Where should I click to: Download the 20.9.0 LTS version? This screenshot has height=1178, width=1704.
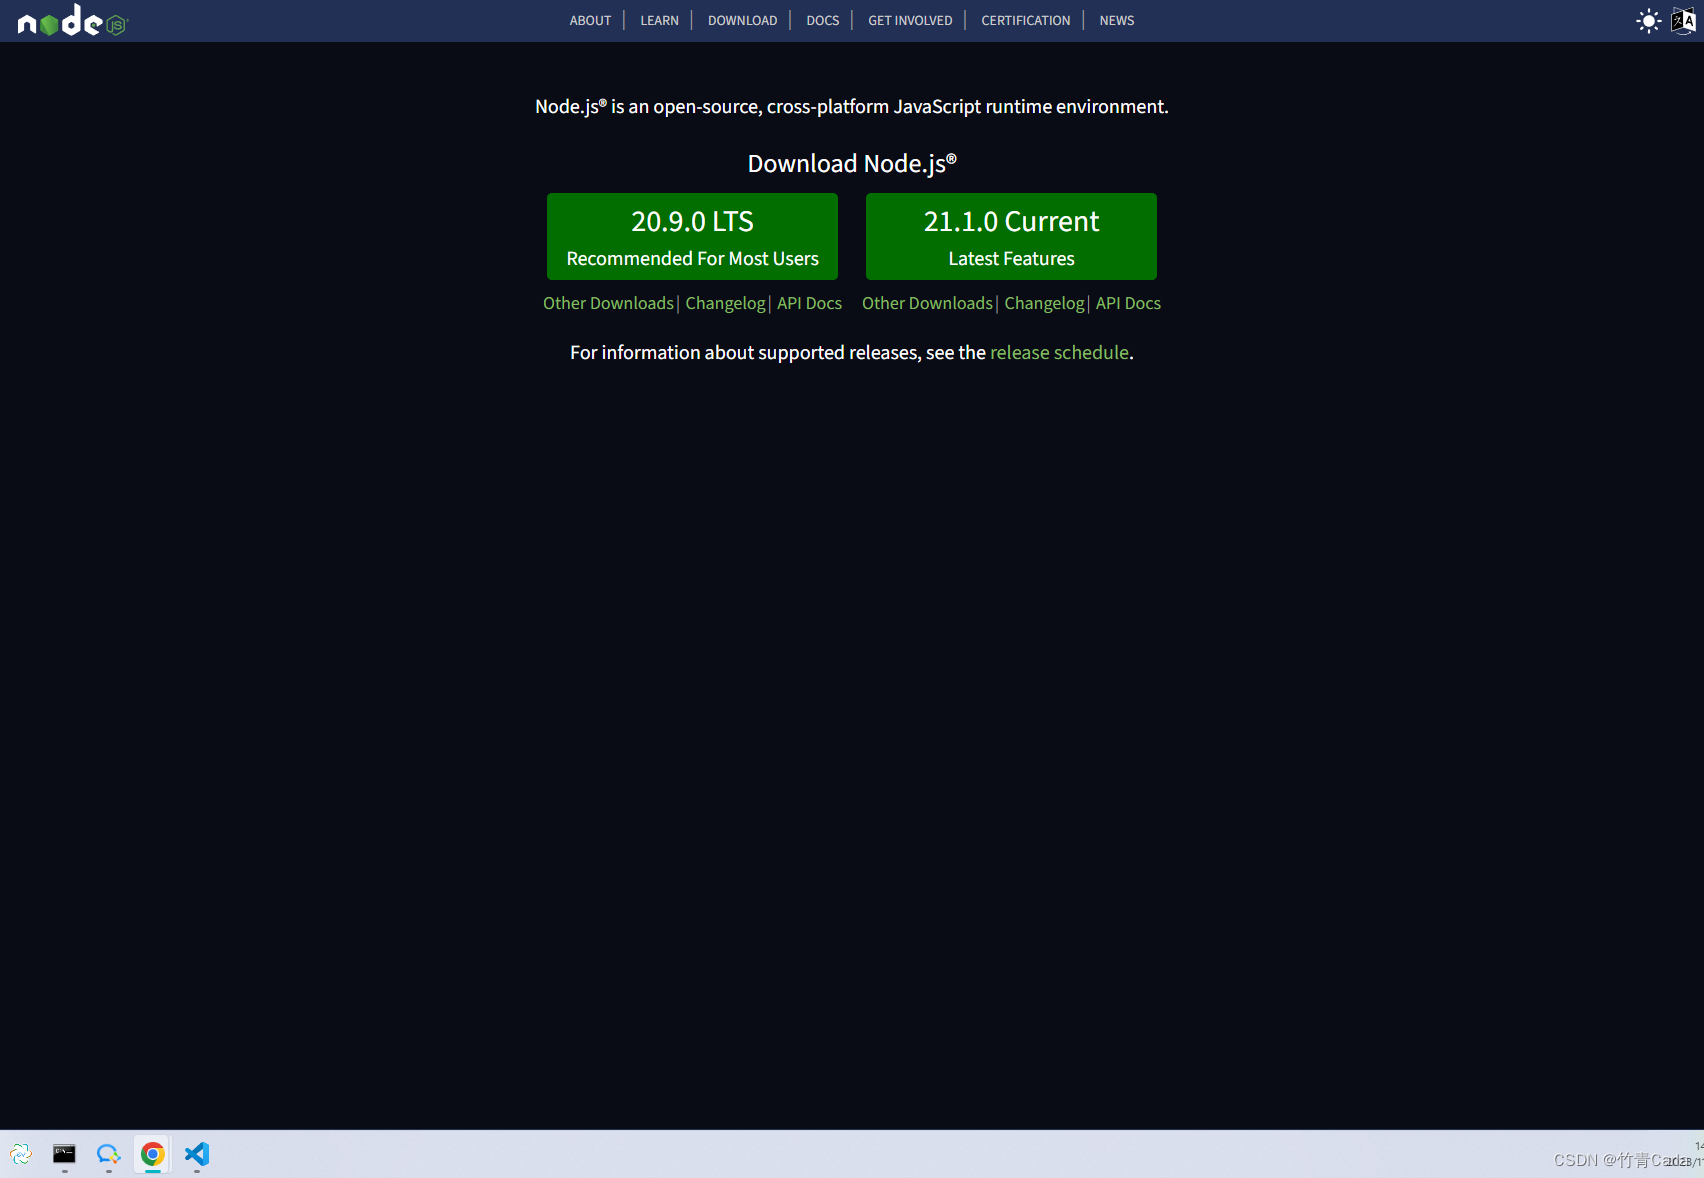point(692,236)
